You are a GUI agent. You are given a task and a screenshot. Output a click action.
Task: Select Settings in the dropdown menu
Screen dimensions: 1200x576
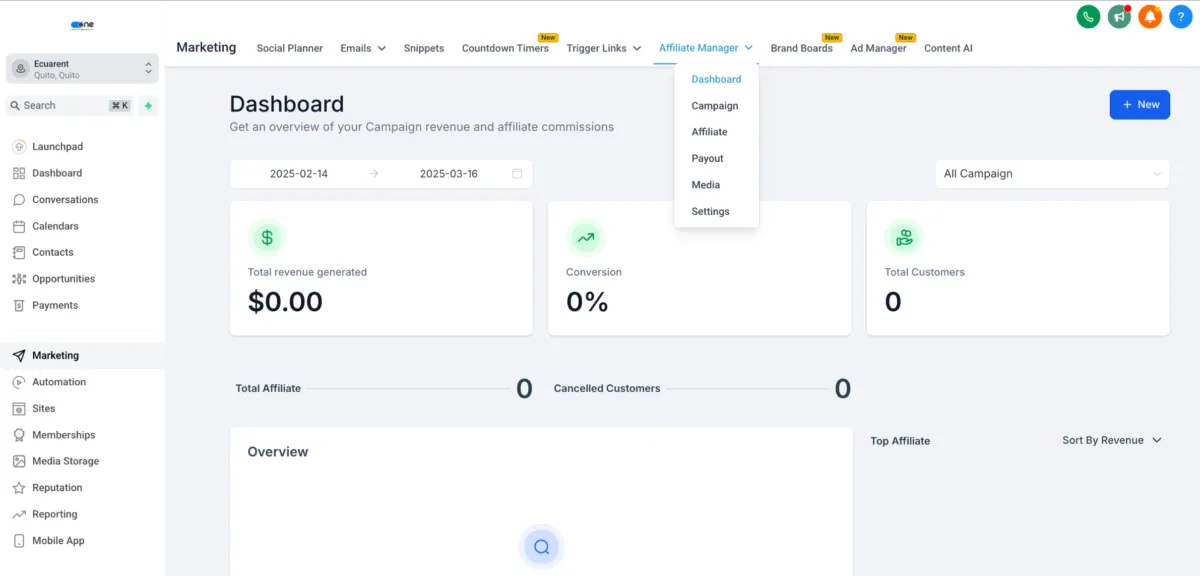click(710, 211)
